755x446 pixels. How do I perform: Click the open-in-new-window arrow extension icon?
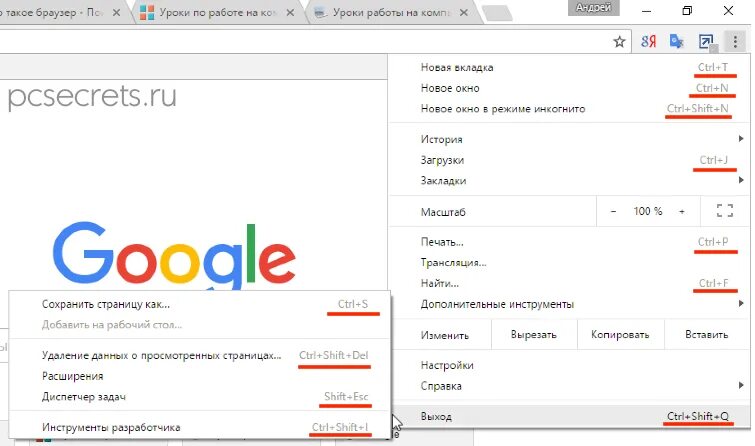coord(706,42)
